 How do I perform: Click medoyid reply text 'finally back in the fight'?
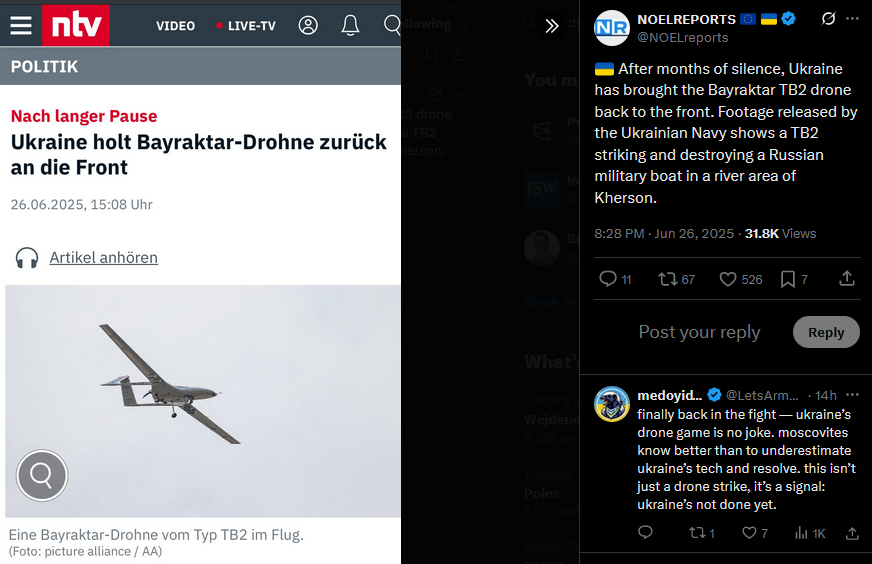point(746,459)
